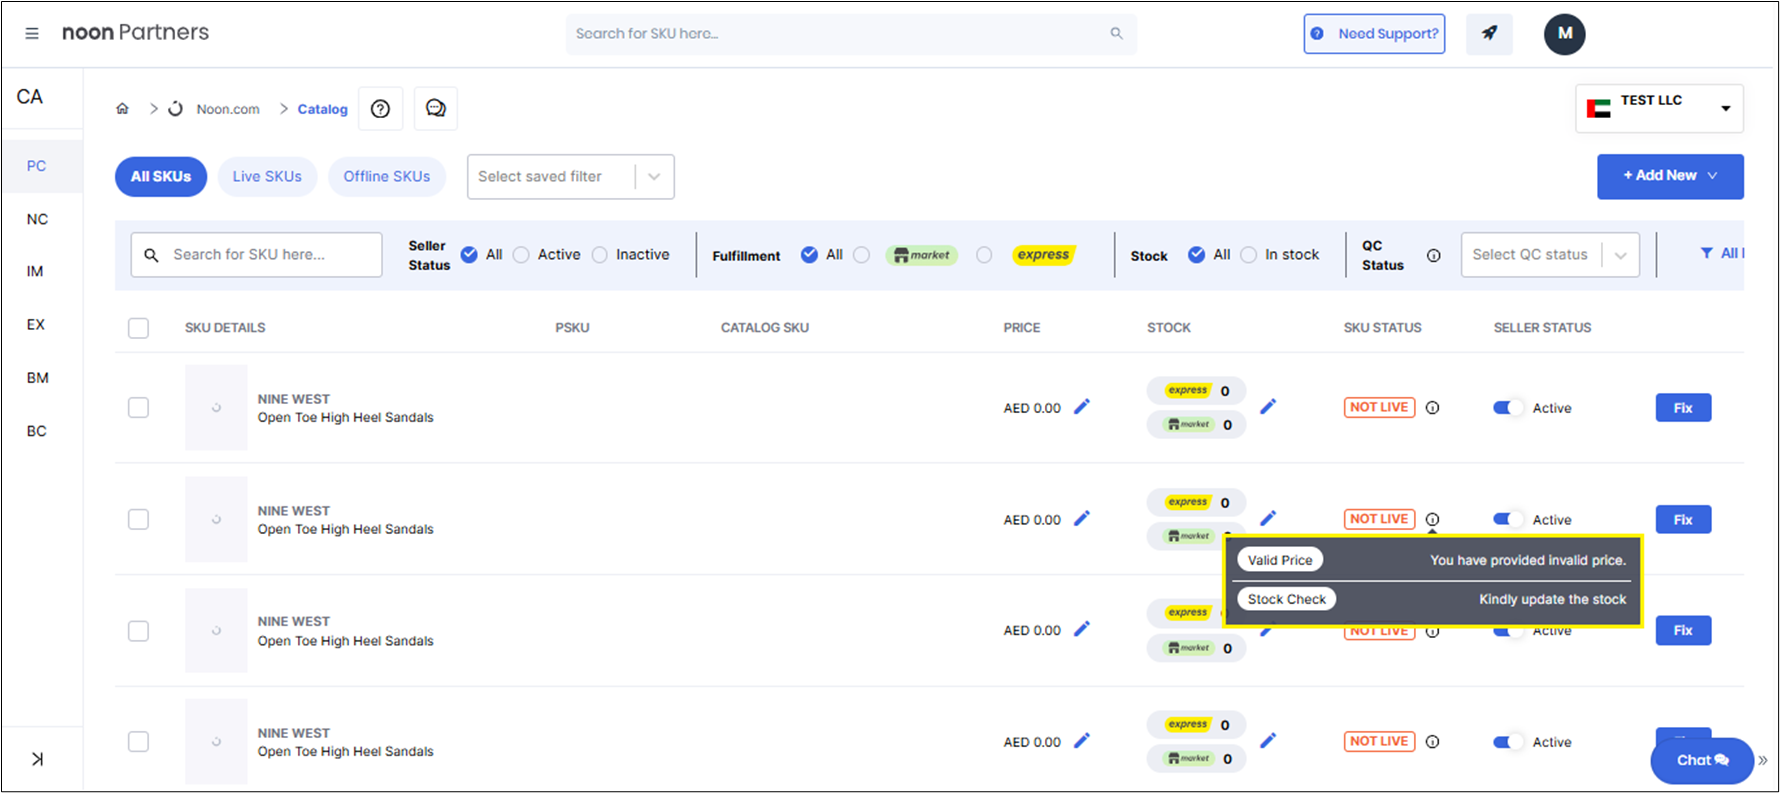Select Fulfillment market radio option
Screen dimensions: 1780x793
coord(861,255)
